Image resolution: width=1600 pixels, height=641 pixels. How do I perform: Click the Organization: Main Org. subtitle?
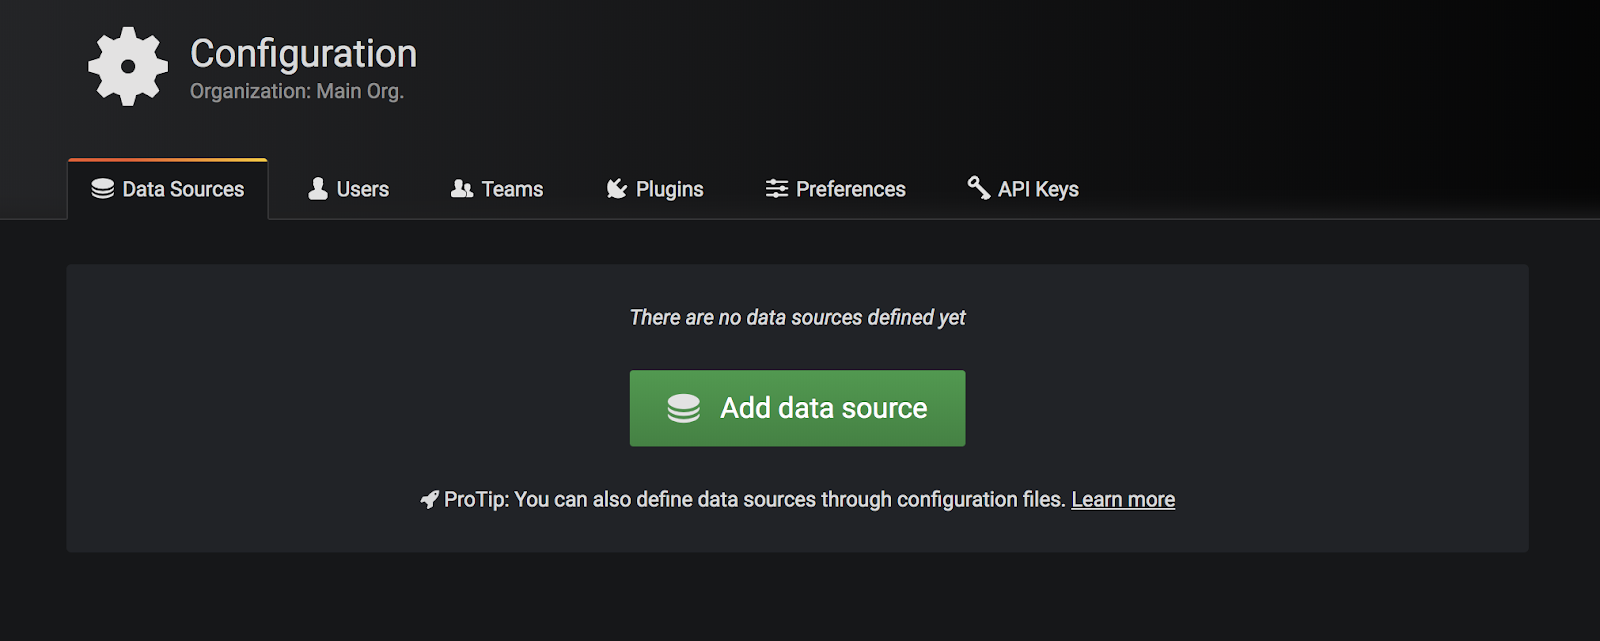[x=297, y=91]
